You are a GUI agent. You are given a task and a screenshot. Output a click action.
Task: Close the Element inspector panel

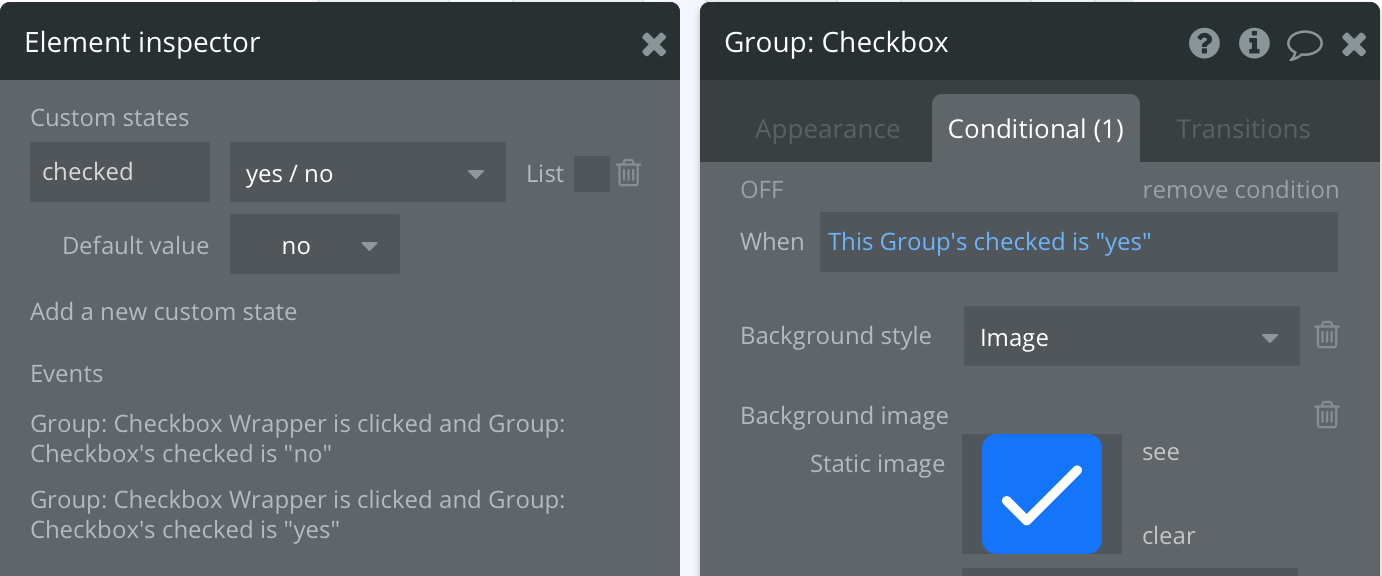click(x=654, y=44)
